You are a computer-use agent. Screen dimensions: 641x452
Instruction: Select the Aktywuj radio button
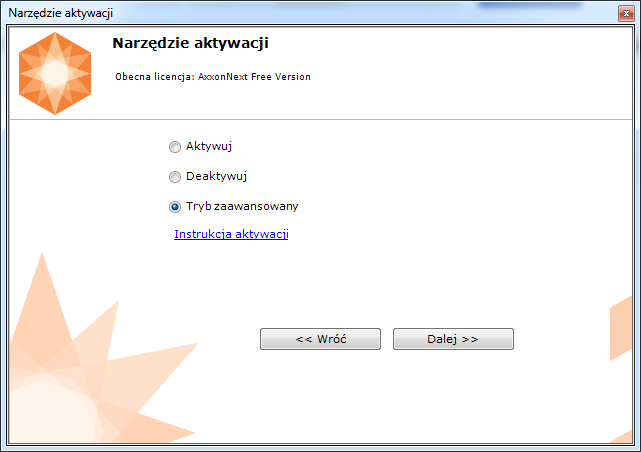pyautogui.click(x=175, y=147)
